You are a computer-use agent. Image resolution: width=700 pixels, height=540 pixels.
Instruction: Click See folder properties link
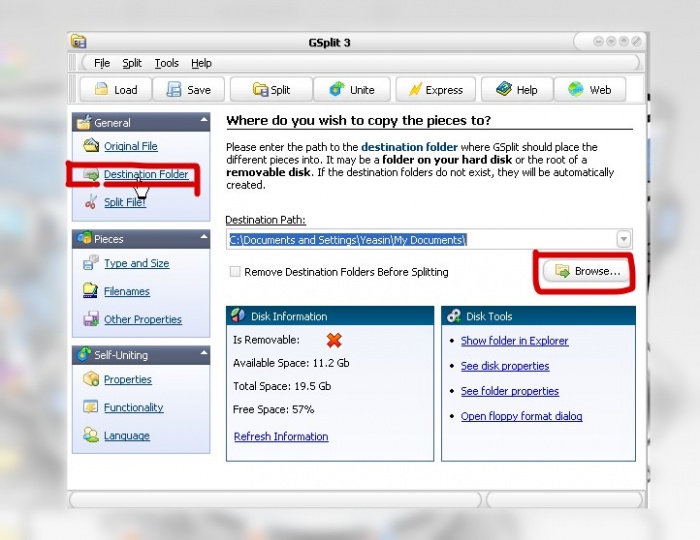pos(509,391)
